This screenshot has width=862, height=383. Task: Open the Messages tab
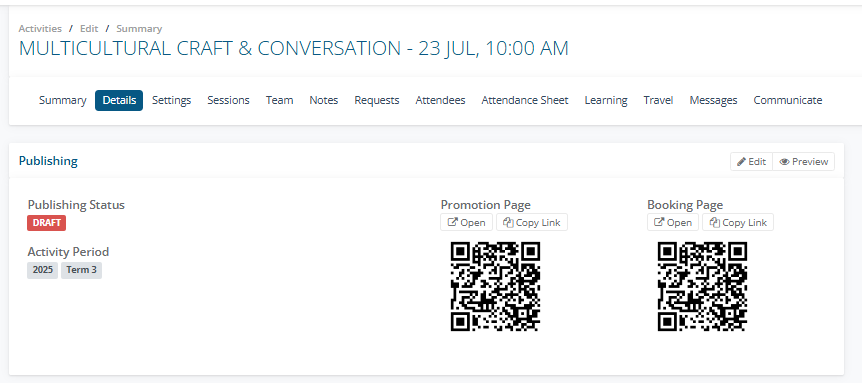point(714,101)
